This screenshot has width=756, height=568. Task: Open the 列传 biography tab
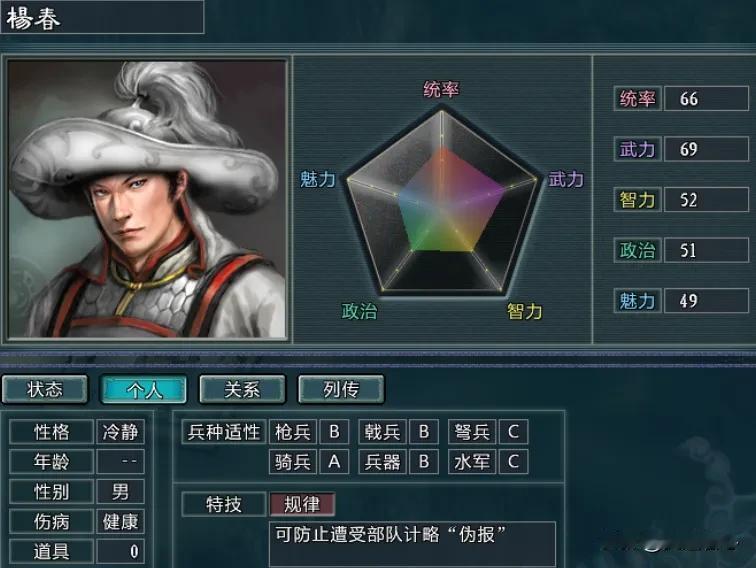[341, 389]
